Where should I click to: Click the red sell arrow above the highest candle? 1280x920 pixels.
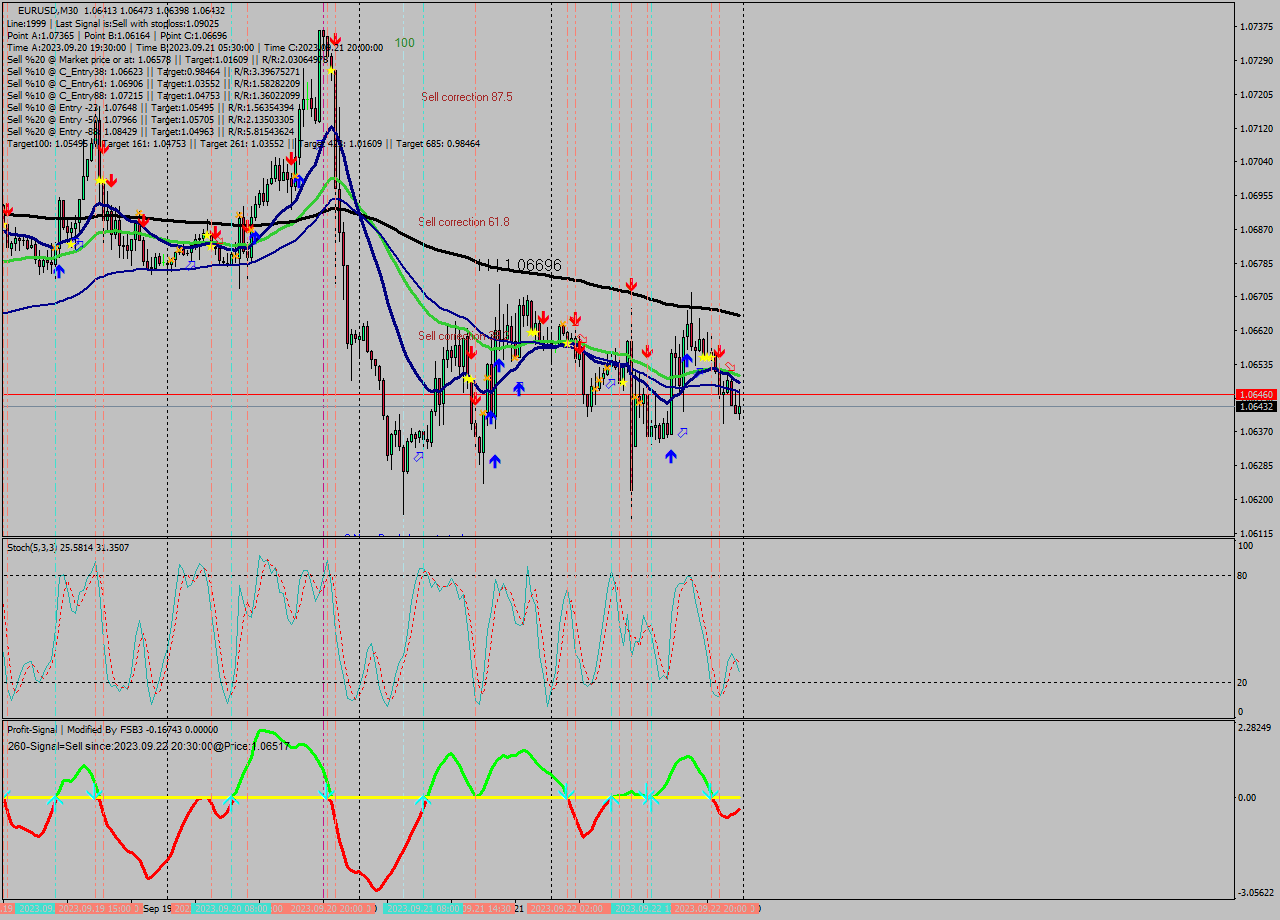(x=336, y=39)
